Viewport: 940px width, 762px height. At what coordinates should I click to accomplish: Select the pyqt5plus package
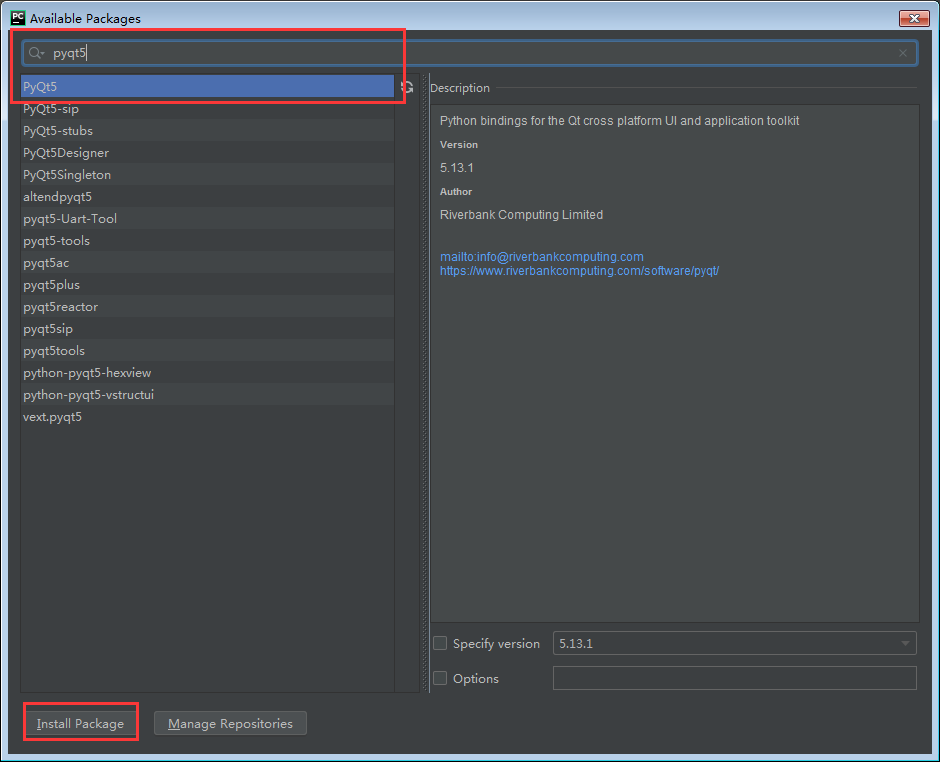click(x=207, y=285)
